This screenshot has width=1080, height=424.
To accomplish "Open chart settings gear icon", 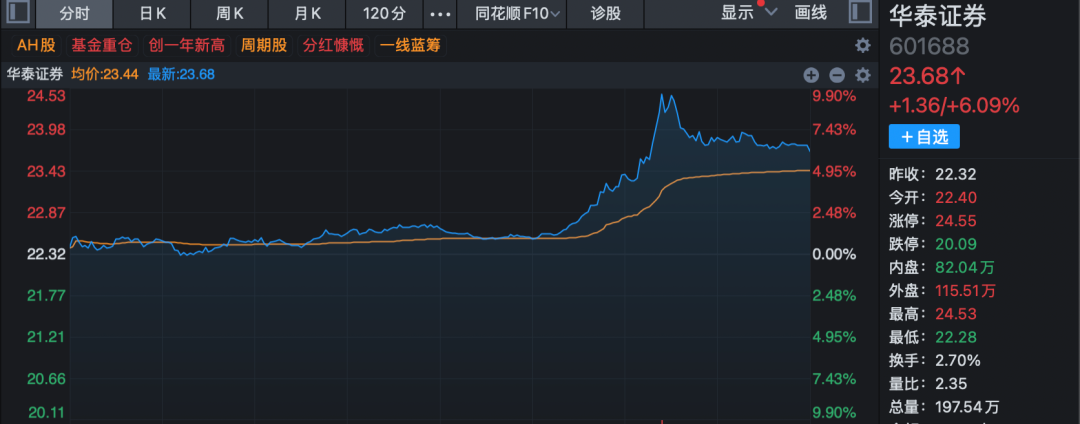I will point(862,75).
